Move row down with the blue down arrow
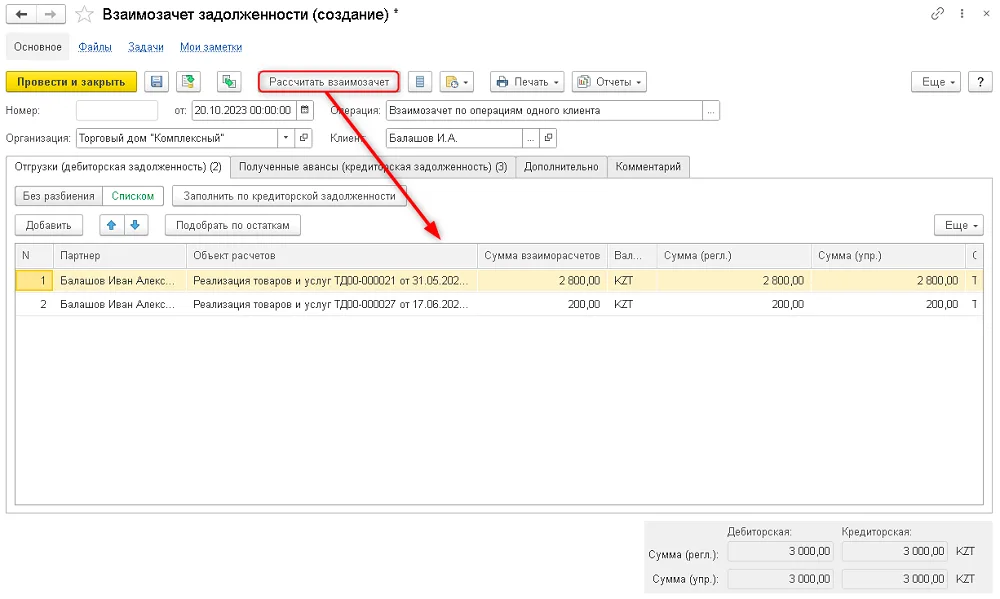This screenshot has height=599, width=1000. 135,225
